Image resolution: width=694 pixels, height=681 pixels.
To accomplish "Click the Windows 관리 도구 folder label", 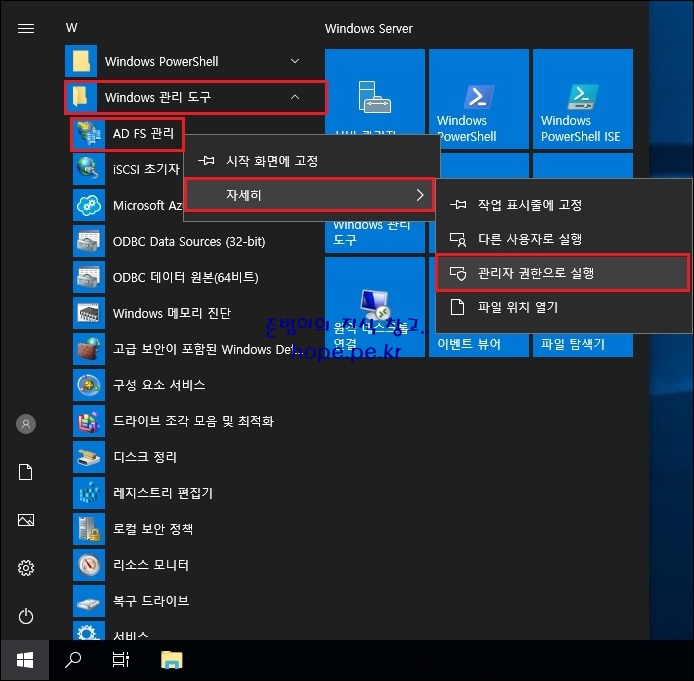I will (x=158, y=97).
